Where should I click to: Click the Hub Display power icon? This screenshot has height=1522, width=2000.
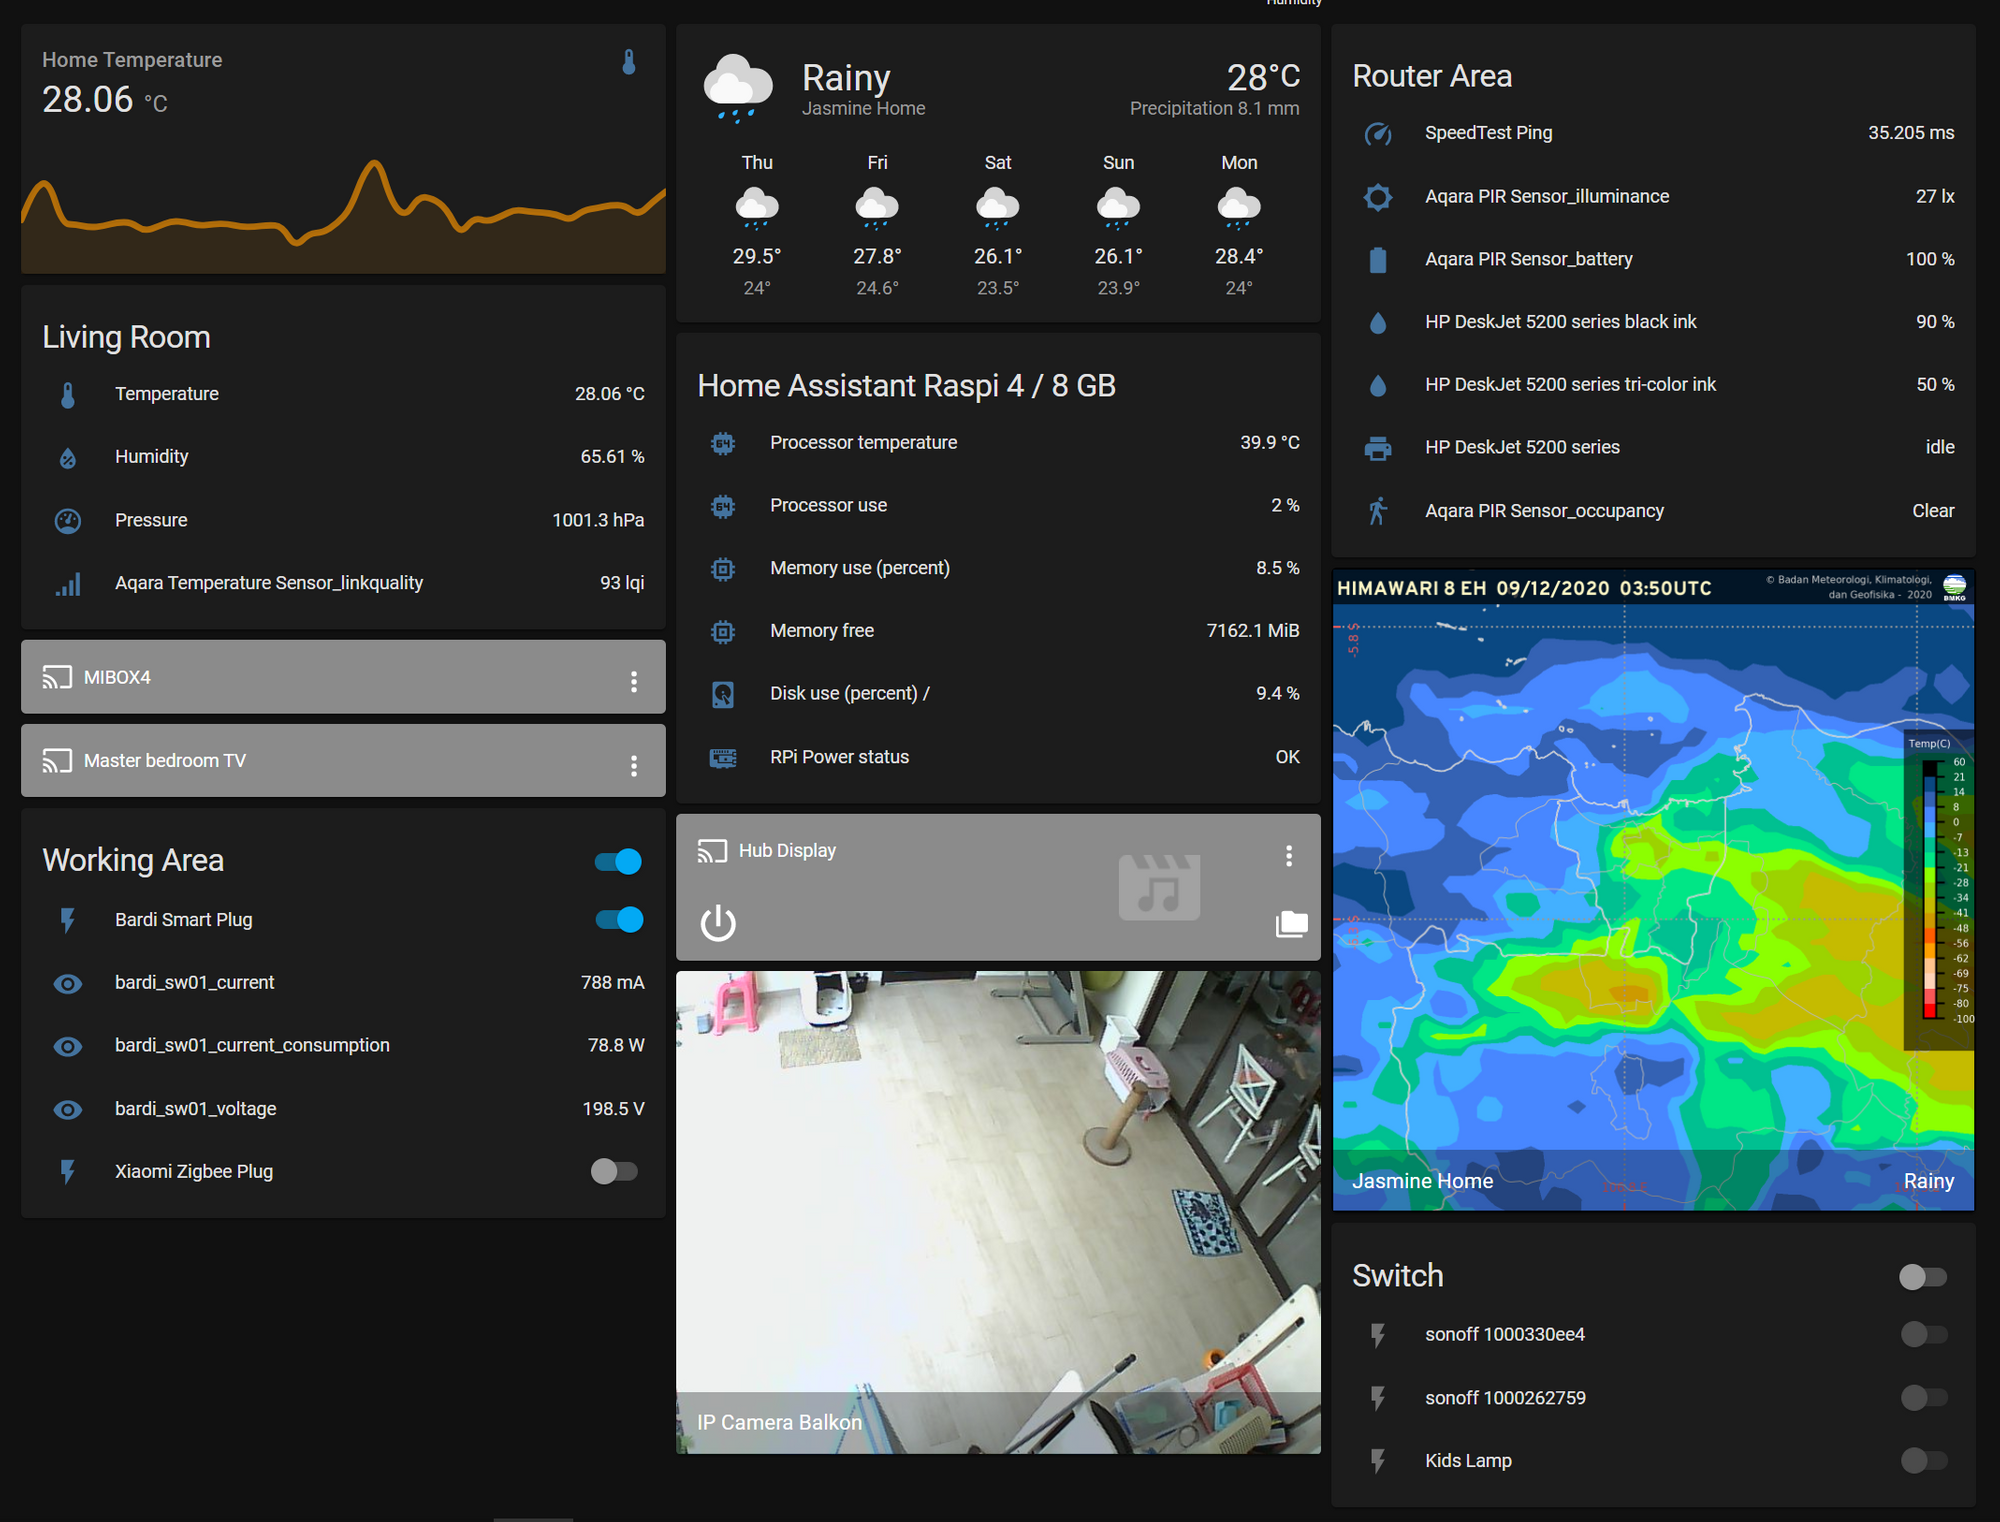point(717,923)
